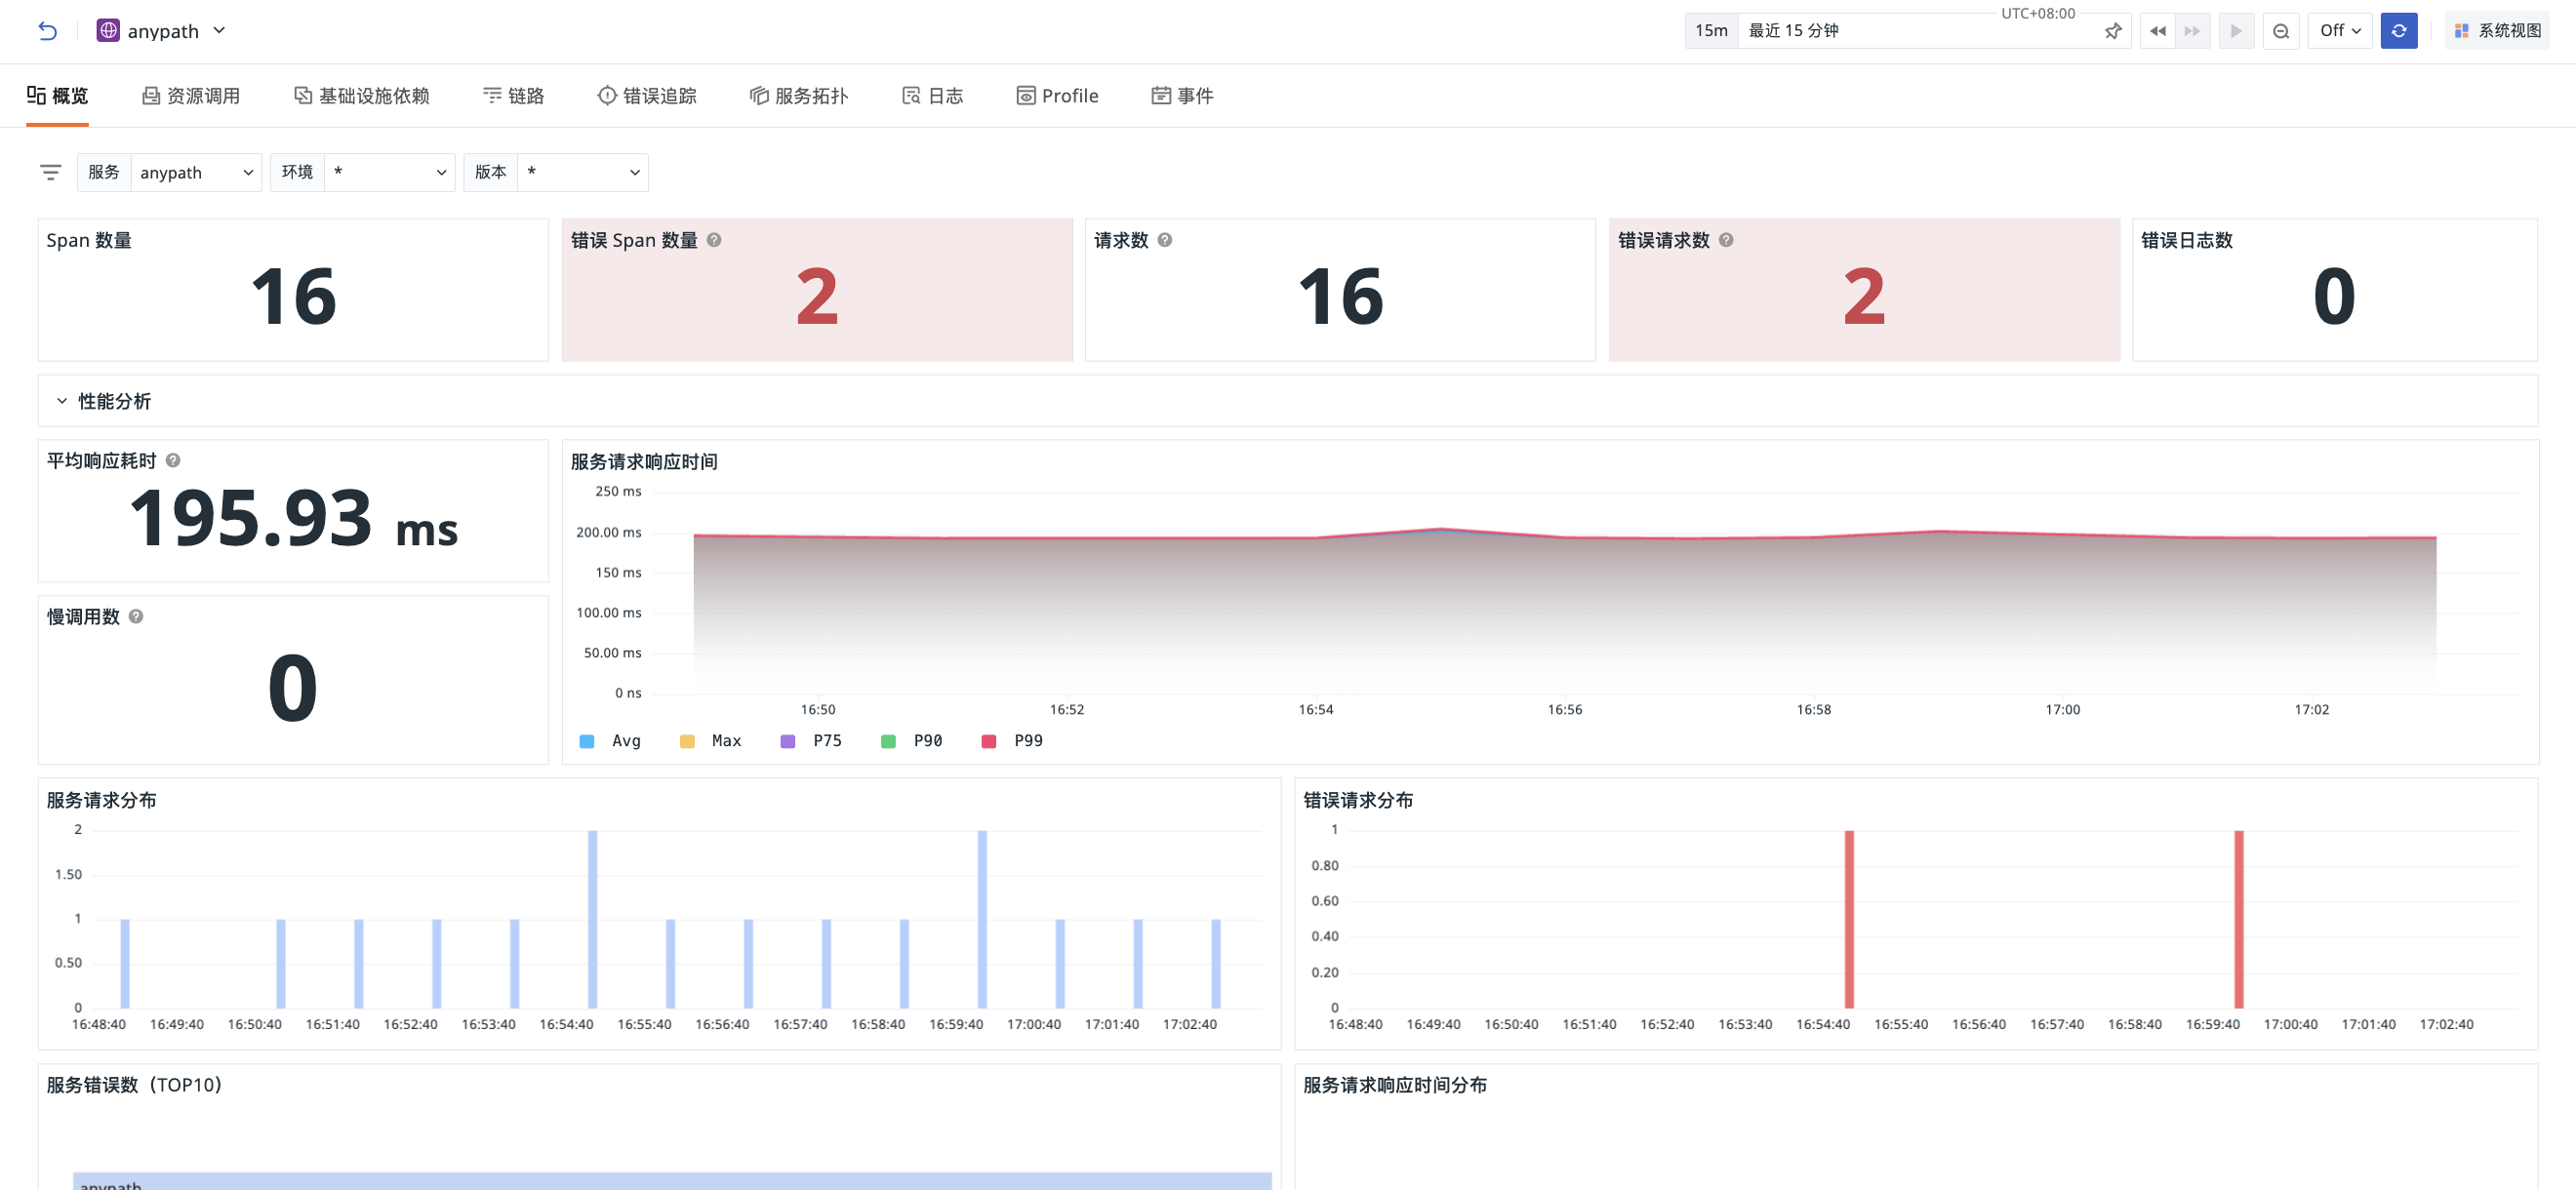Open the 事件 tab
This screenshot has width=2576, height=1190.
(1183, 96)
